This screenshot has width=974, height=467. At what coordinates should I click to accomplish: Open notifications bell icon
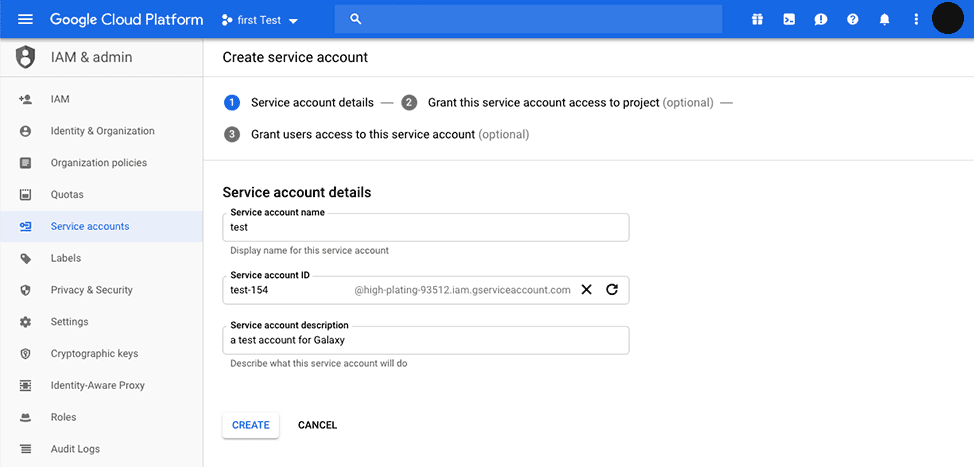[884, 19]
